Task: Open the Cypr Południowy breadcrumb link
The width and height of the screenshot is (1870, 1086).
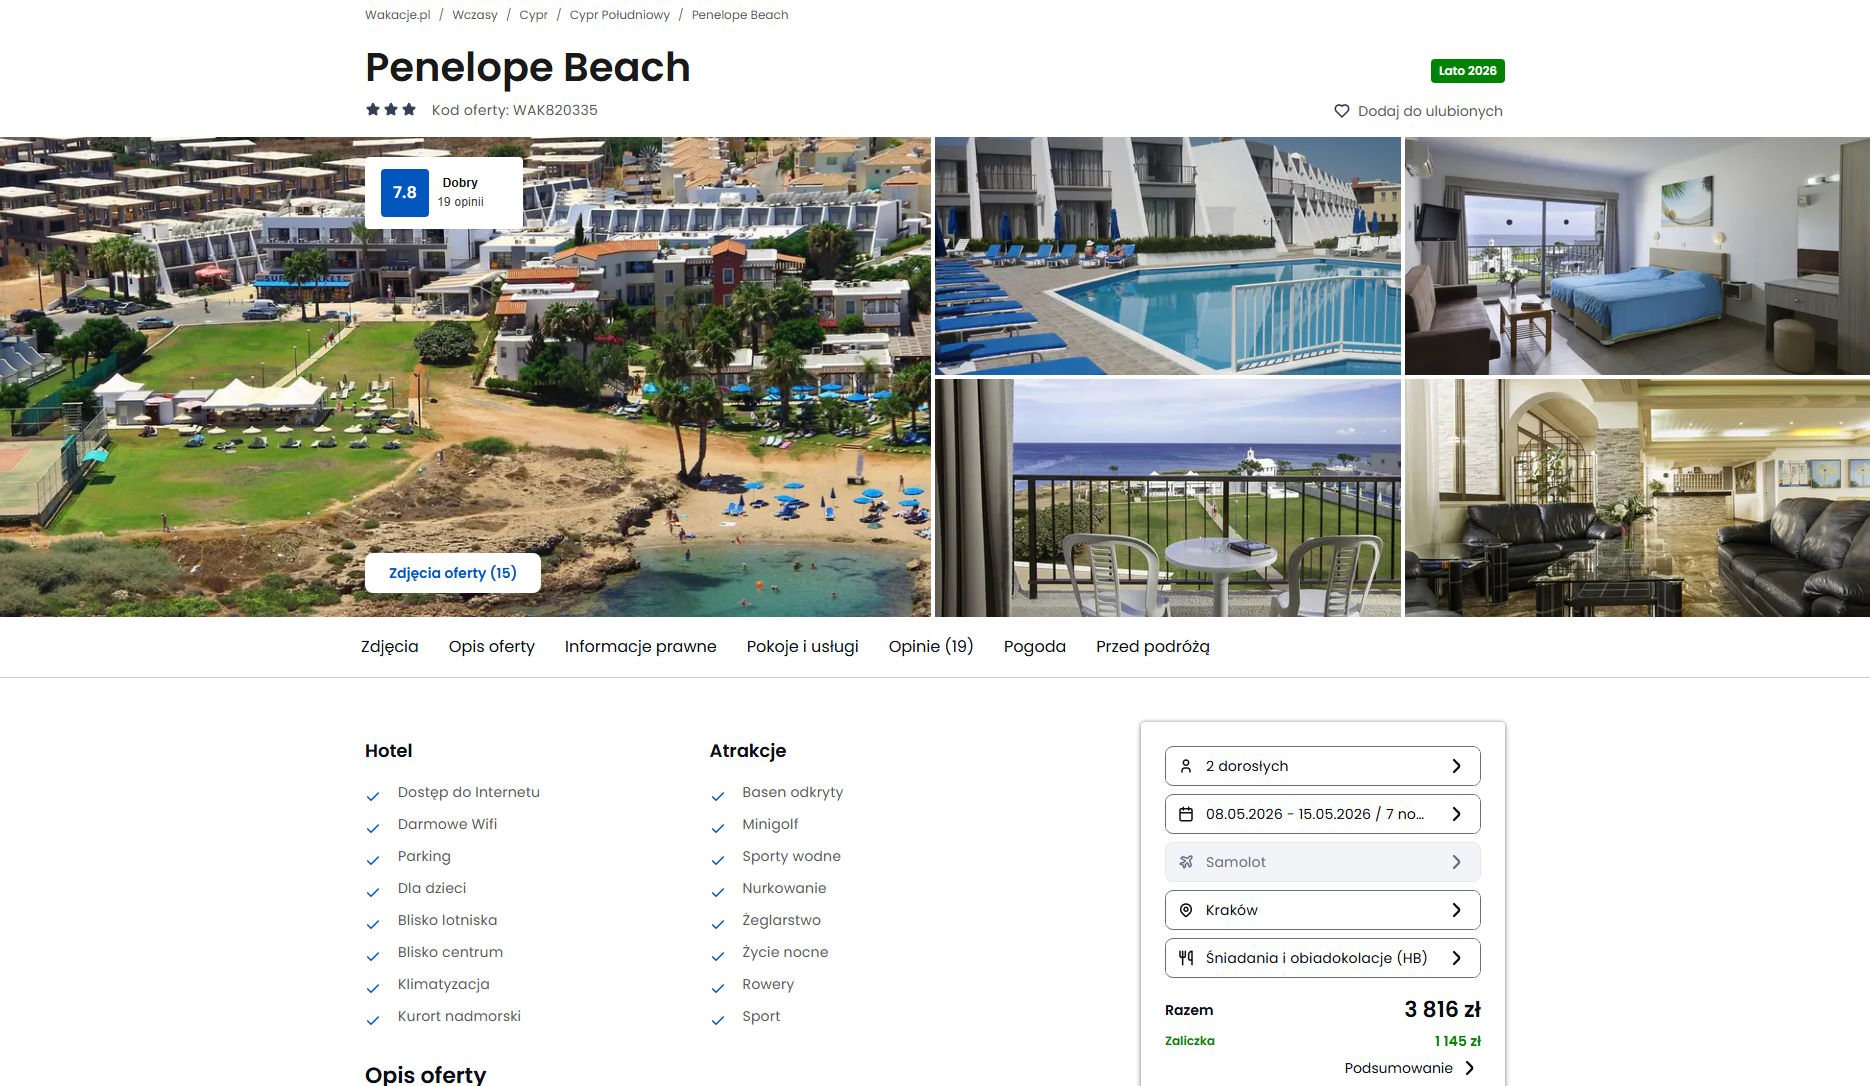Action: coord(620,15)
